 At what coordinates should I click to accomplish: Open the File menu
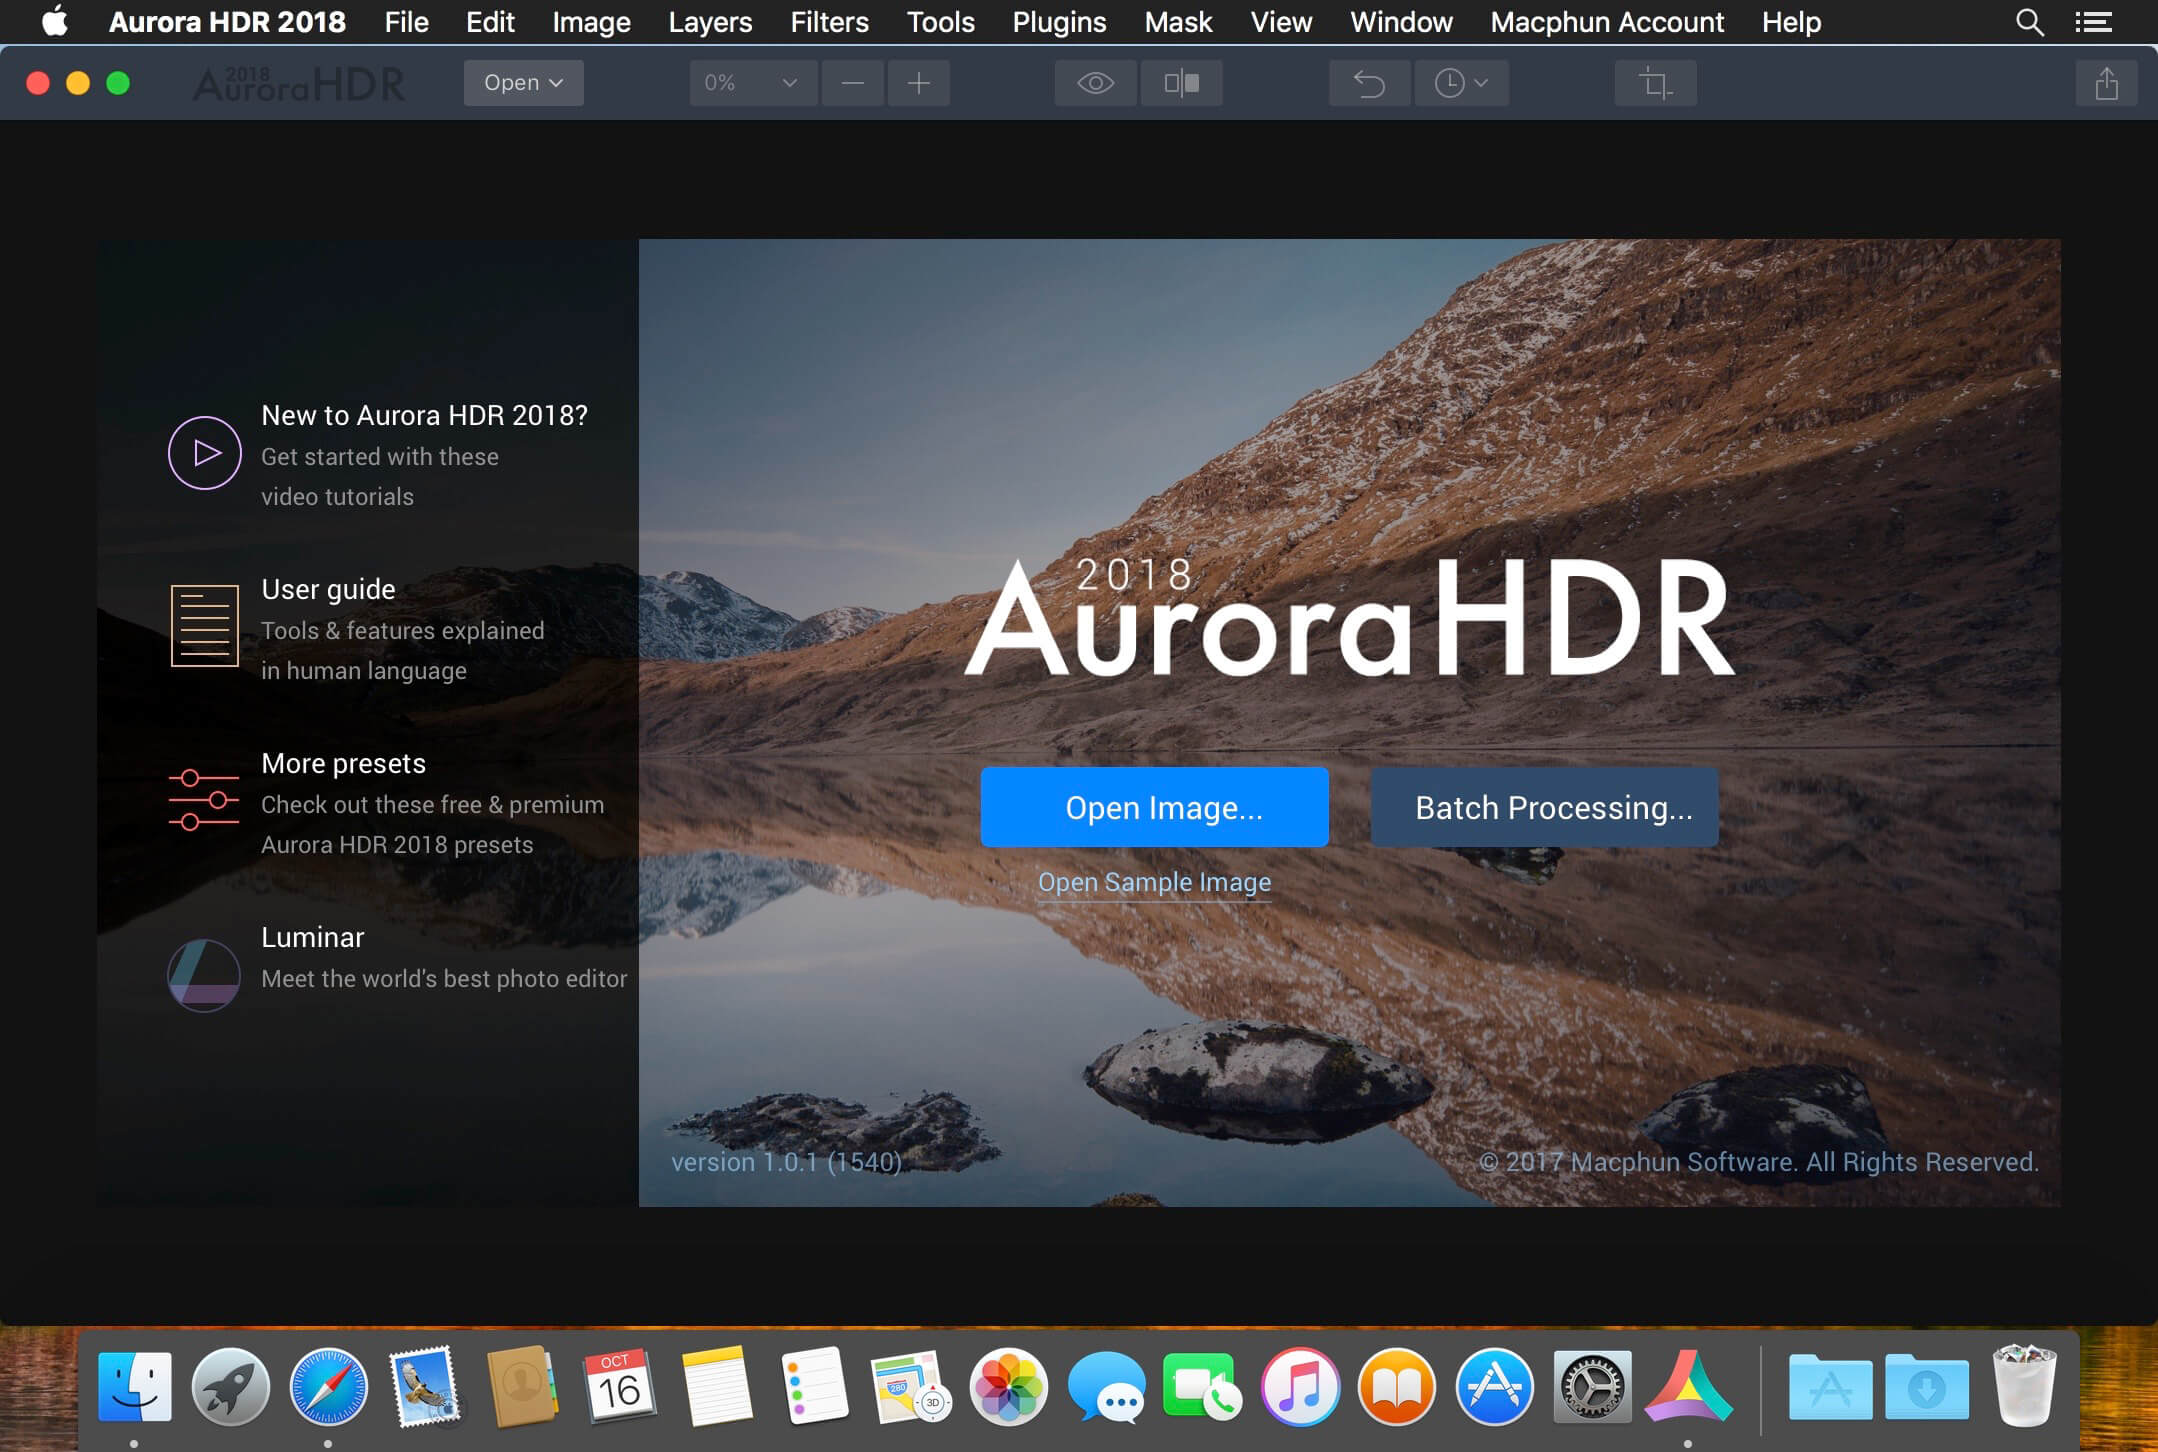point(406,22)
